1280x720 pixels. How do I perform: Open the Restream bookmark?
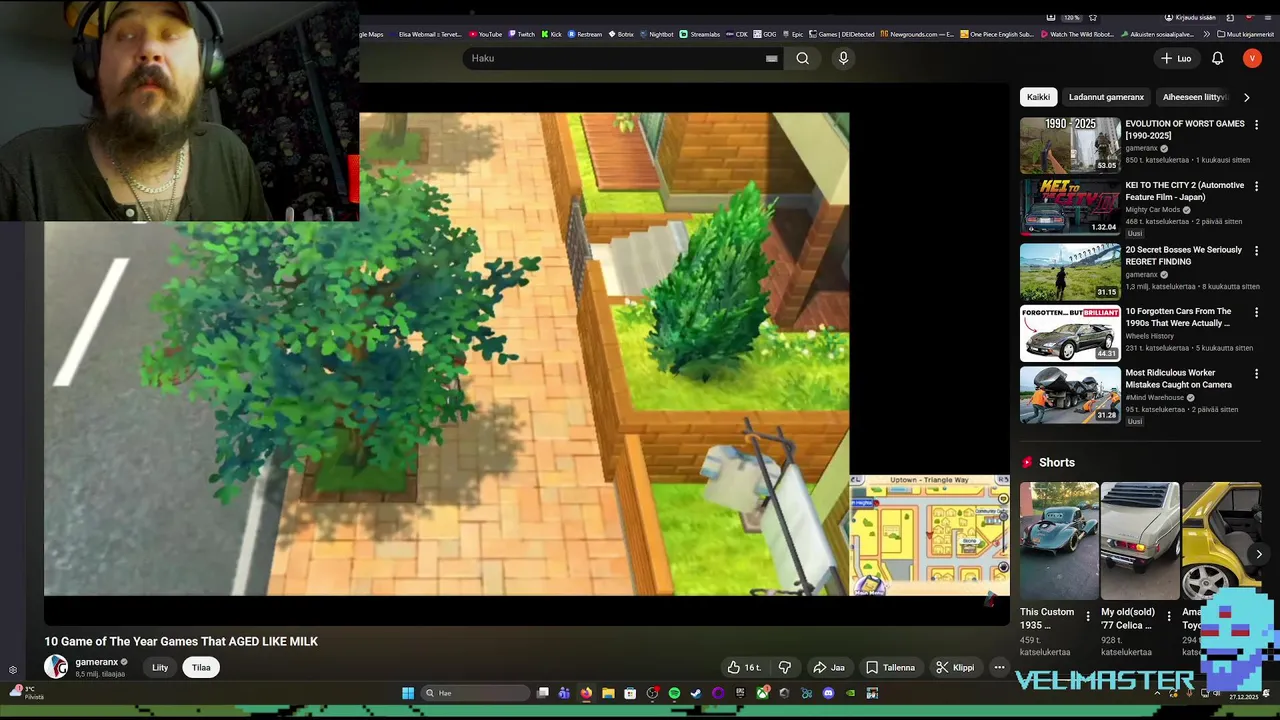585,34
